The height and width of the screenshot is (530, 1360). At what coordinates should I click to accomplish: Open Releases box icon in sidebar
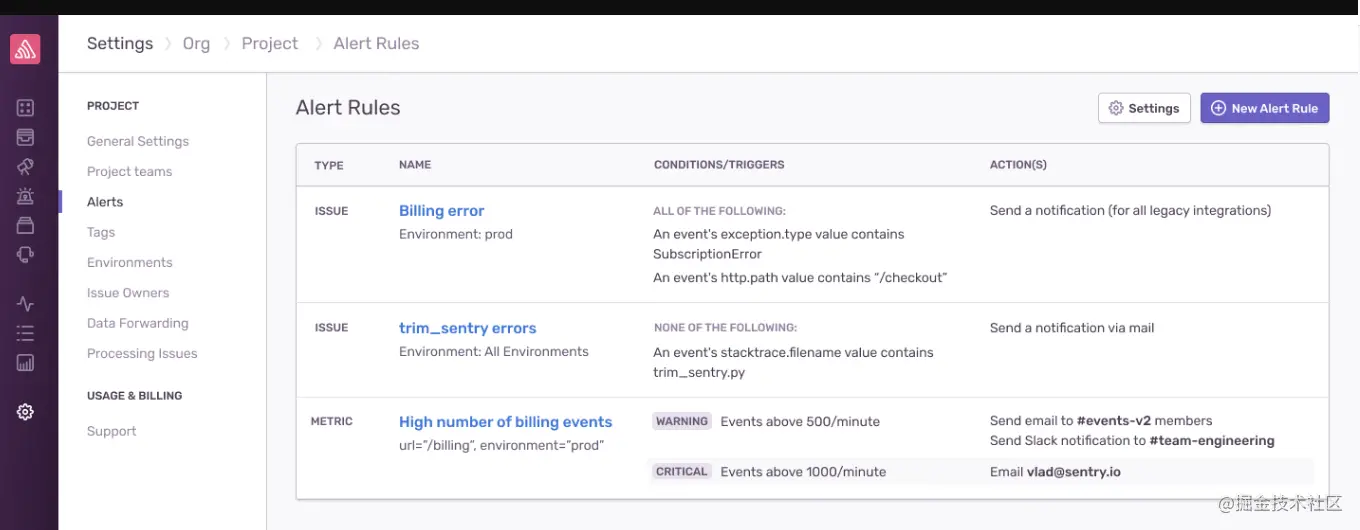(26, 225)
